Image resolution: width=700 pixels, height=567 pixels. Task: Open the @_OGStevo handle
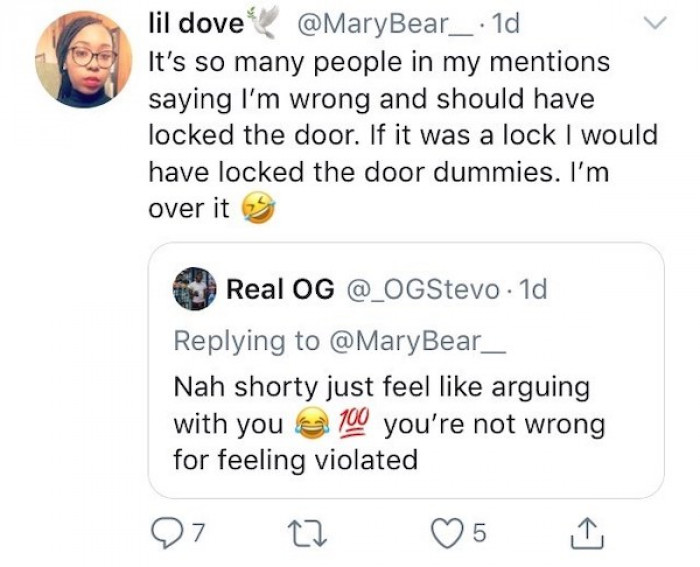click(x=423, y=290)
